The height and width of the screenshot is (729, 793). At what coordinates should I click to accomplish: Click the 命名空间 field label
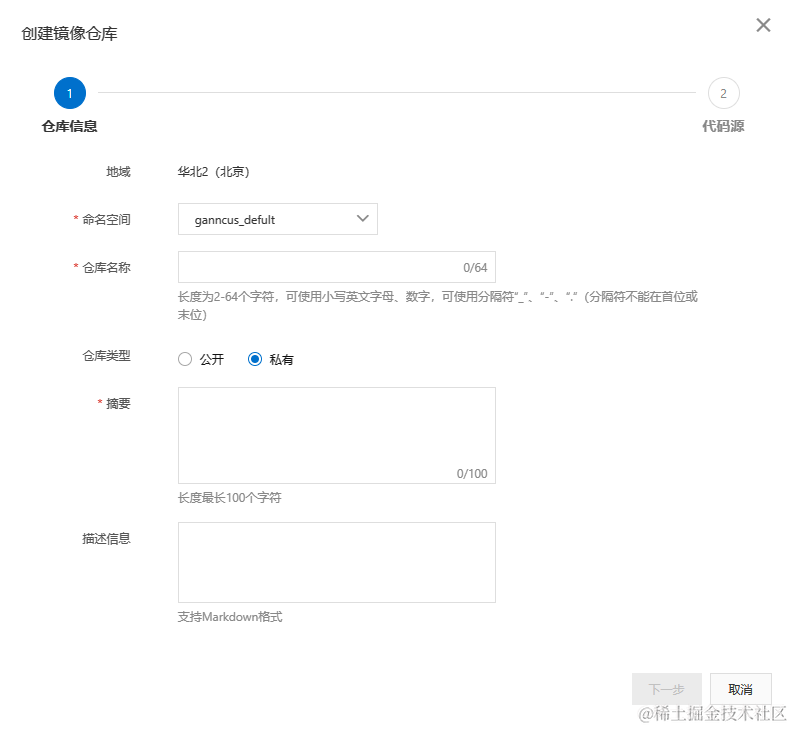coord(106,220)
